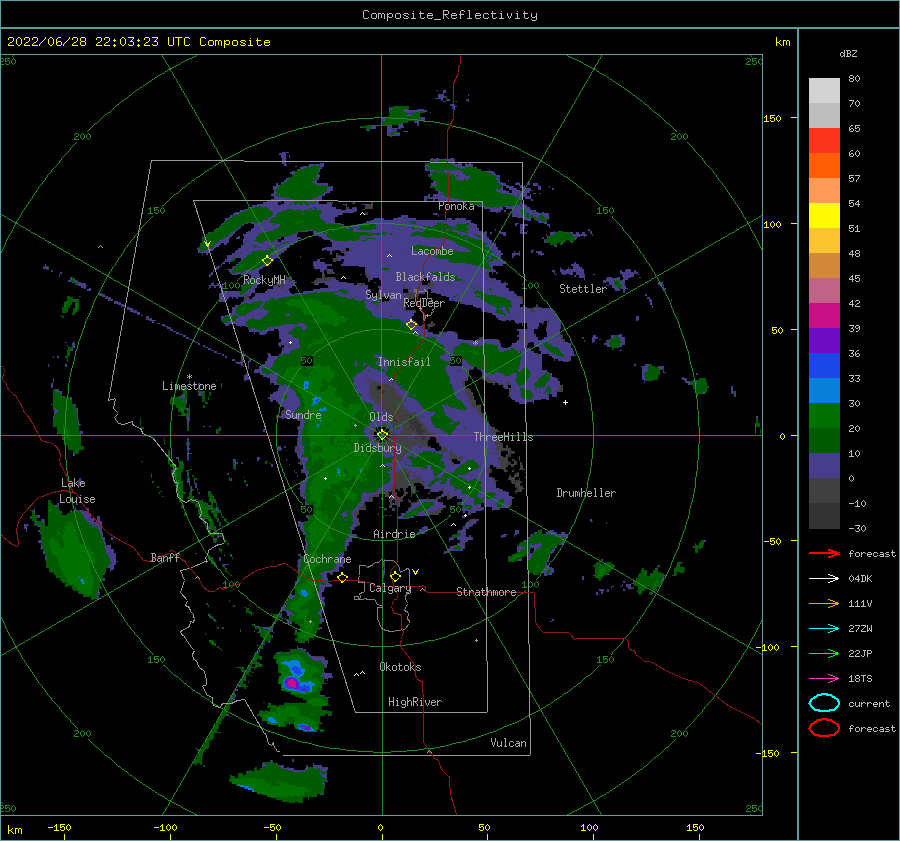
Task: Click the Lake Louise label
Action: click(x=77, y=491)
